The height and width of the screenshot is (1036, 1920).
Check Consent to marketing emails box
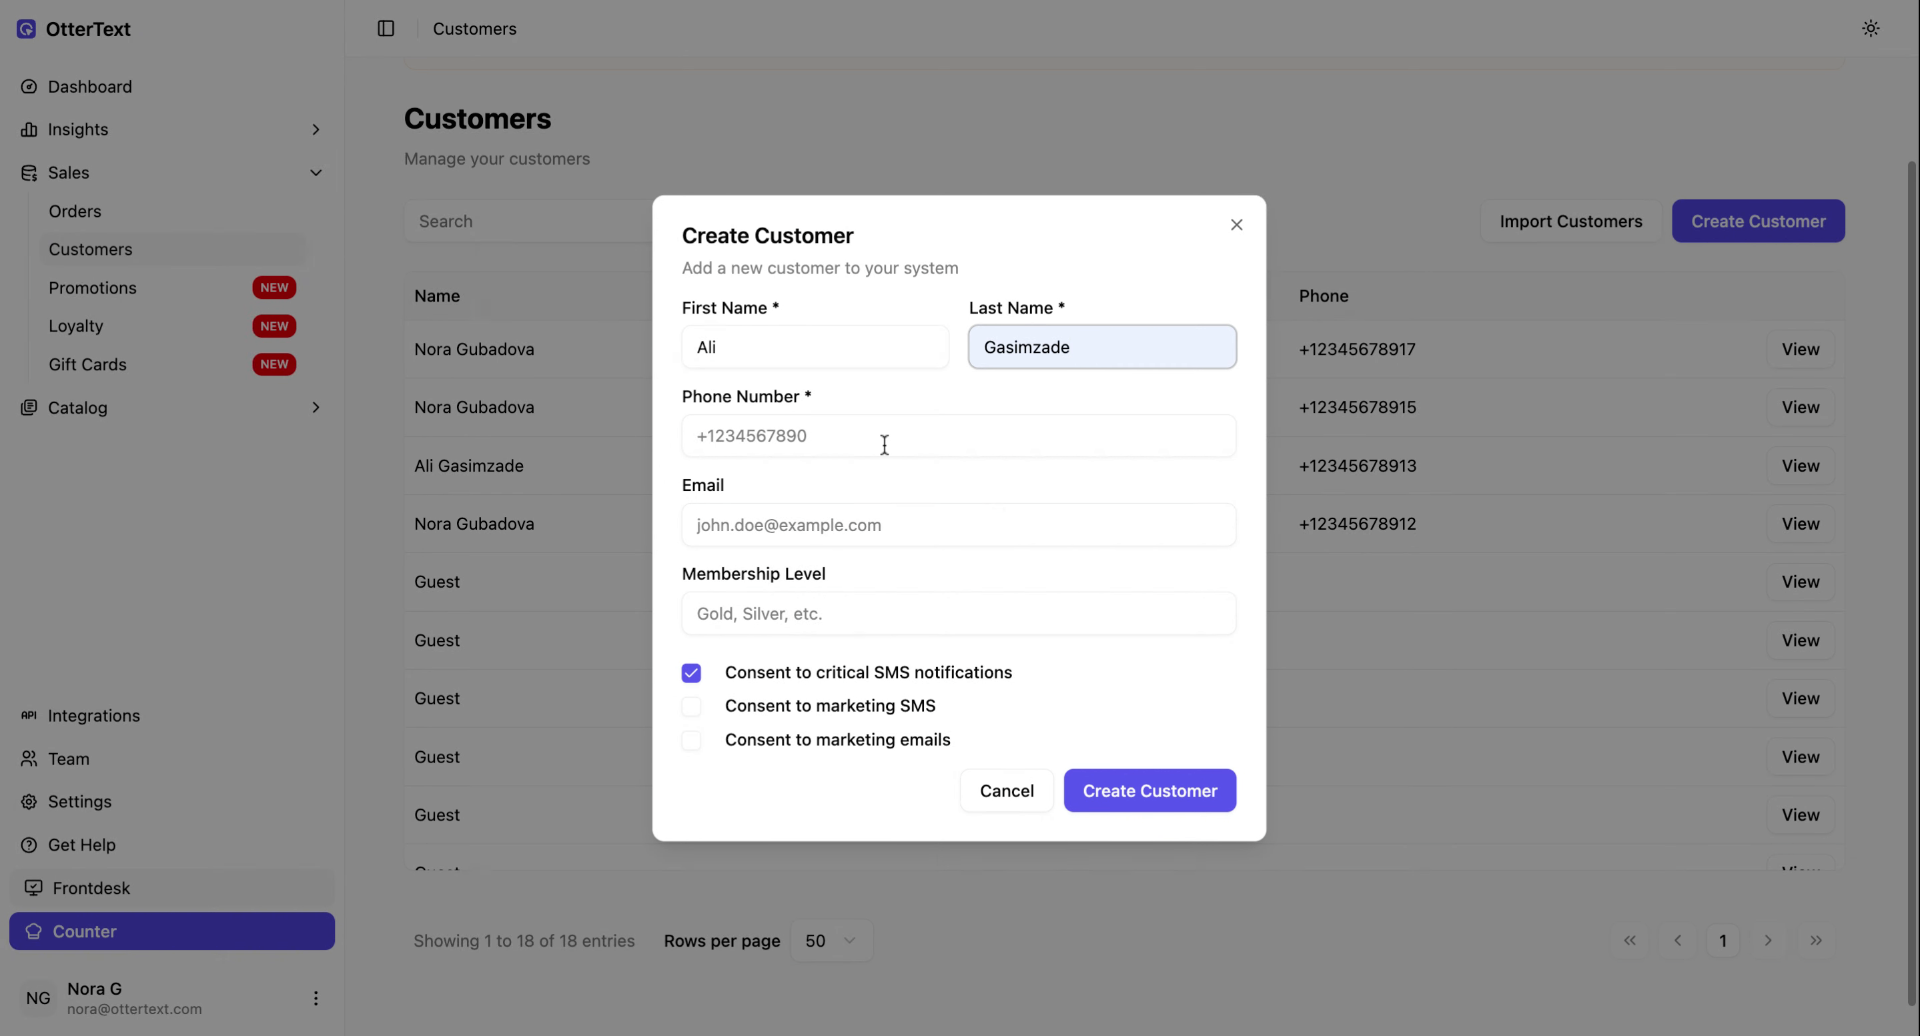coord(691,741)
